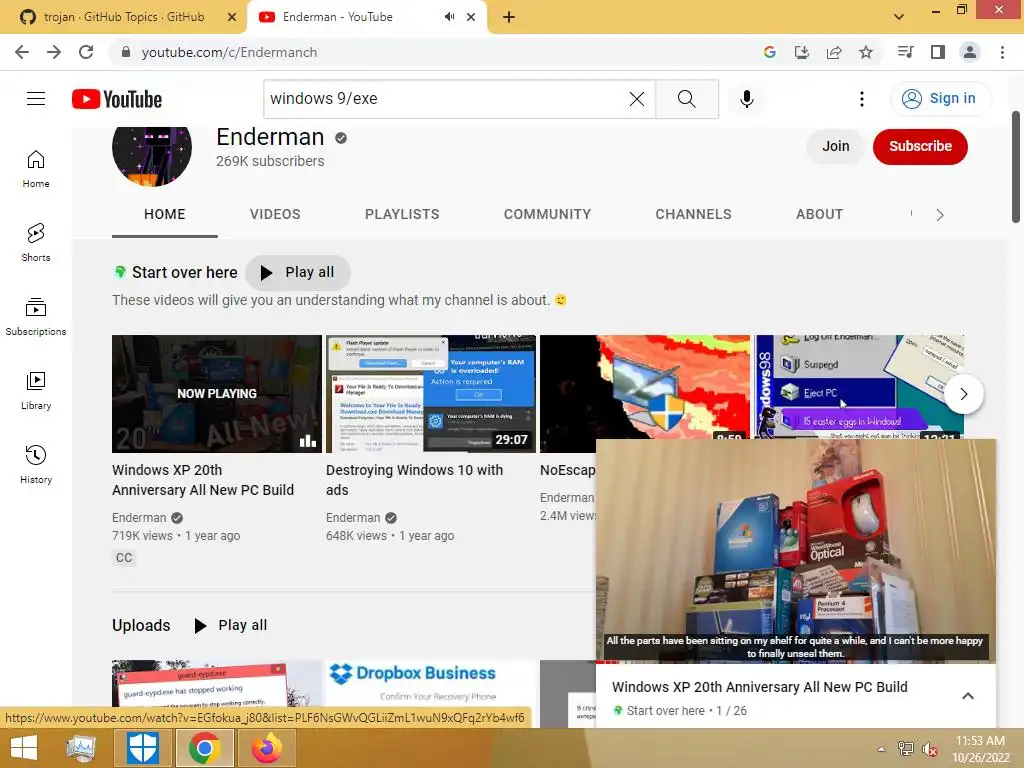Screen dimensions: 1024x768
Task: Open Shorts in the left sidebar
Action: 36,242
